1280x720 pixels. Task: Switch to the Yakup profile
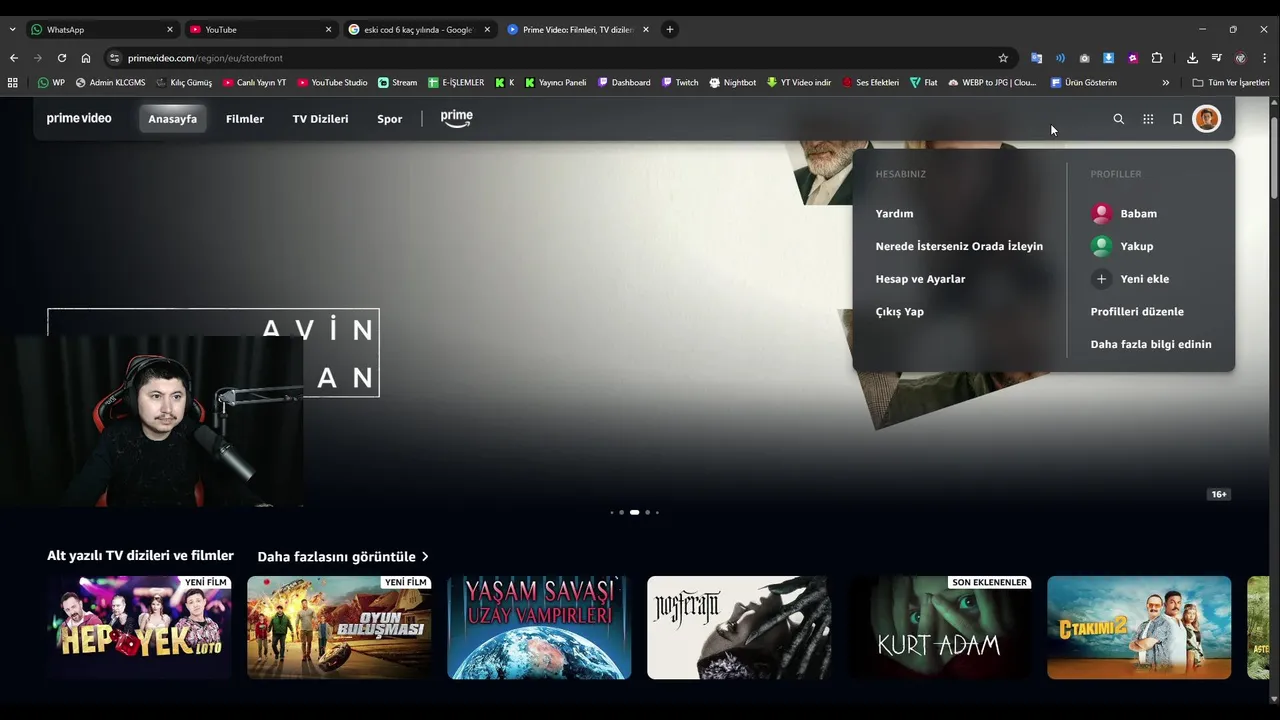click(1122, 246)
